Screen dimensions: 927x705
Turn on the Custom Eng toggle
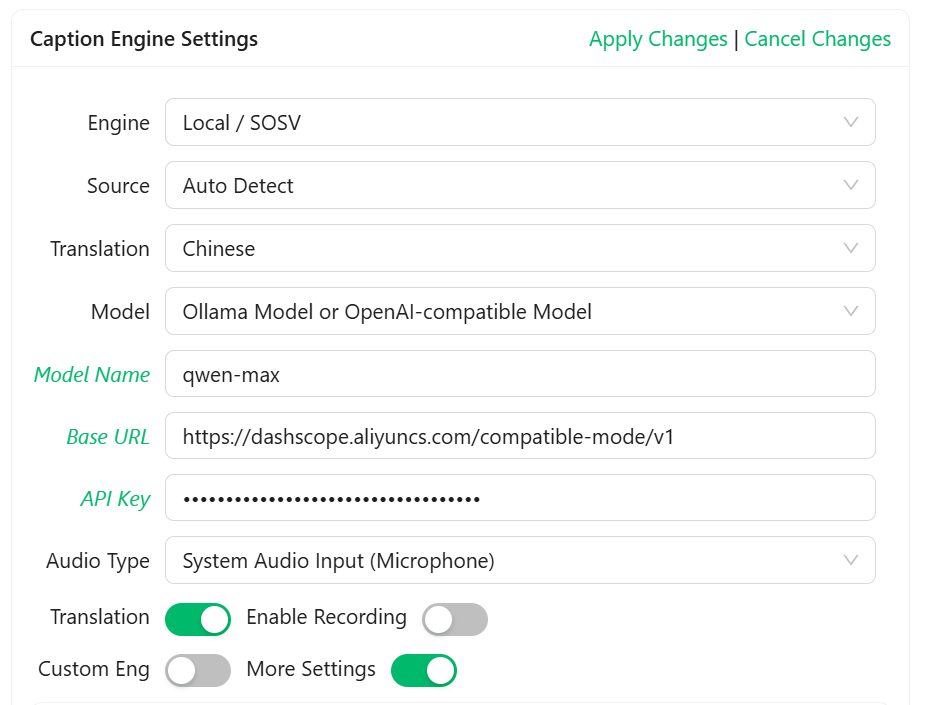pyautogui.click(x=198, y=670)
